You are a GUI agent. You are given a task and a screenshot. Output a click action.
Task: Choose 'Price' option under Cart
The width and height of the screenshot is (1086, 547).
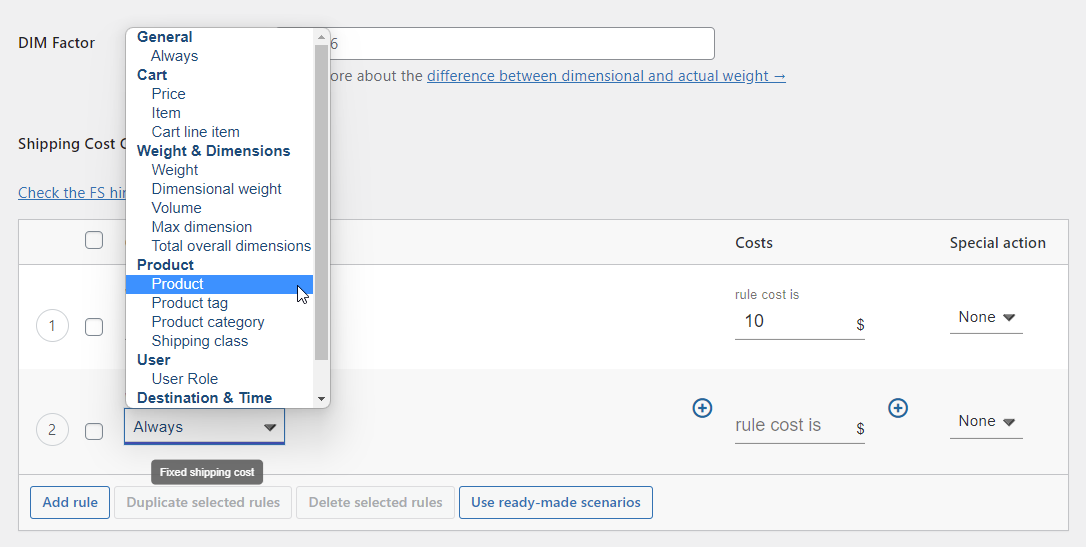(220, 94)
